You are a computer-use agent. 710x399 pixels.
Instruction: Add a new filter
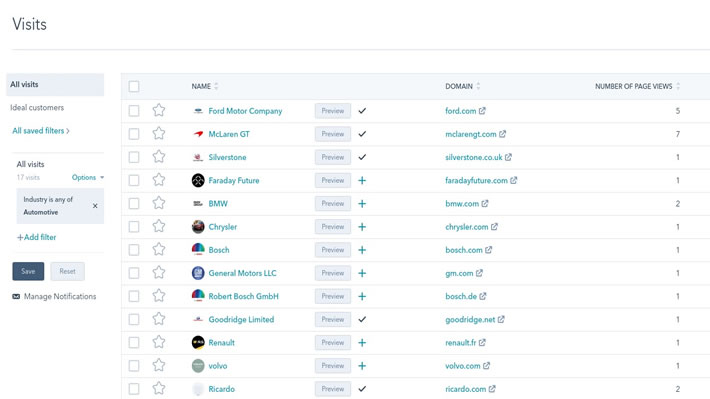[x=37, y=237]
